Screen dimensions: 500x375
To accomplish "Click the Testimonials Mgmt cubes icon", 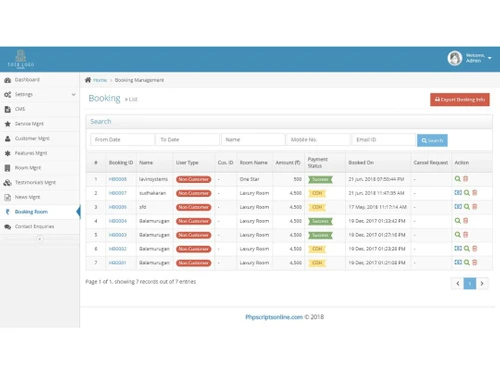I will (x=7, y=183).
